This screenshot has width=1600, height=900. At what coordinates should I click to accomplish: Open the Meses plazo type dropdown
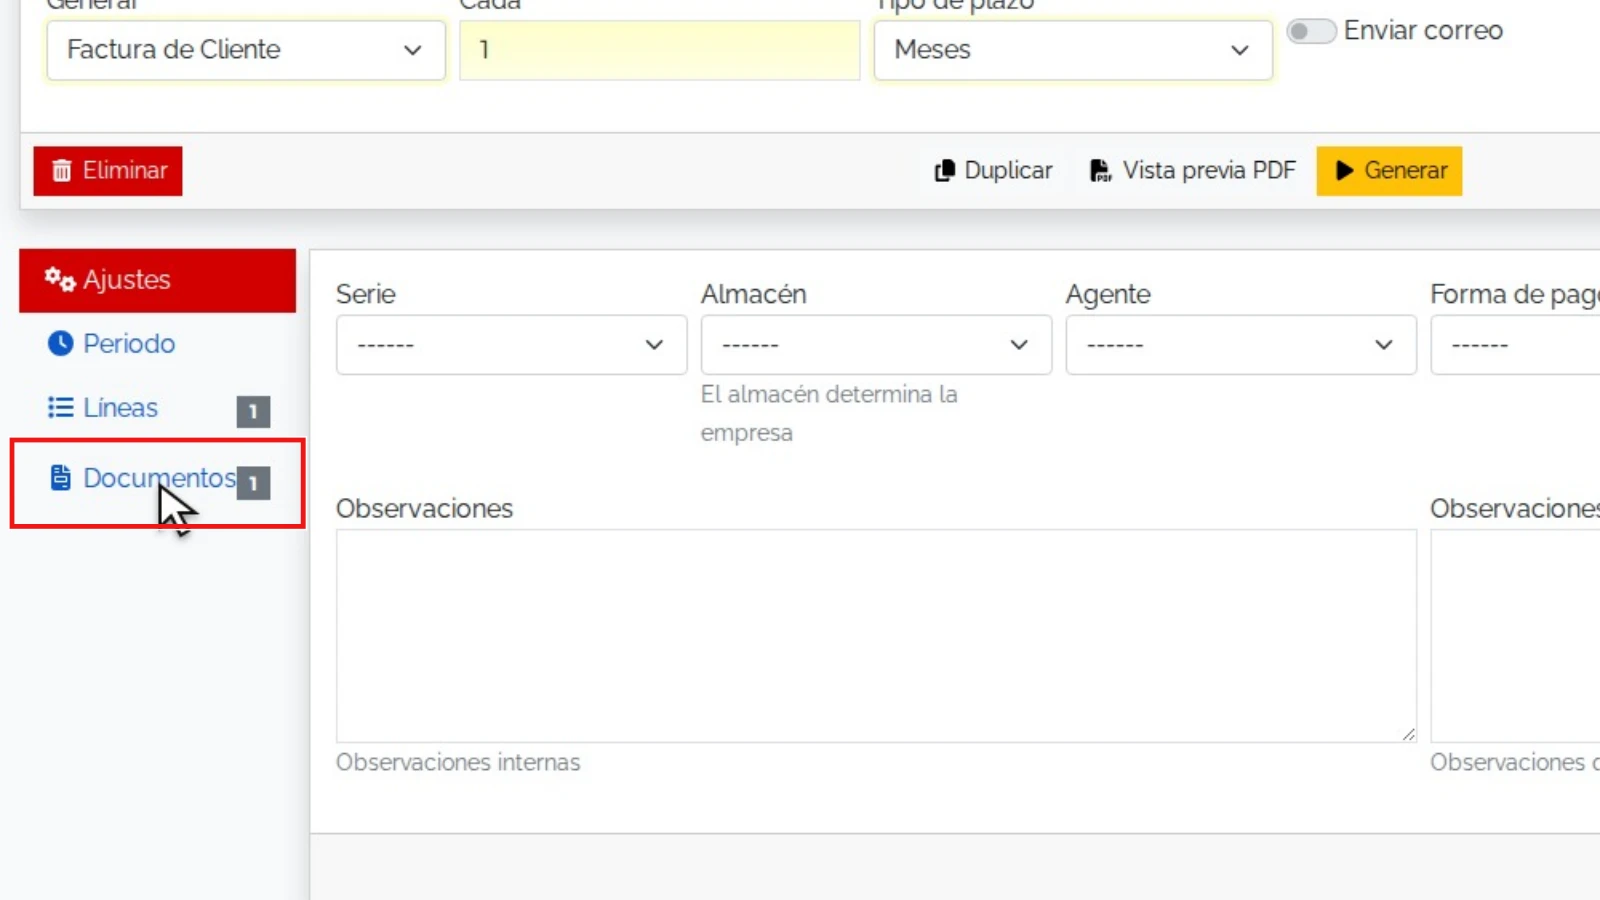(x=1073, y=50)
